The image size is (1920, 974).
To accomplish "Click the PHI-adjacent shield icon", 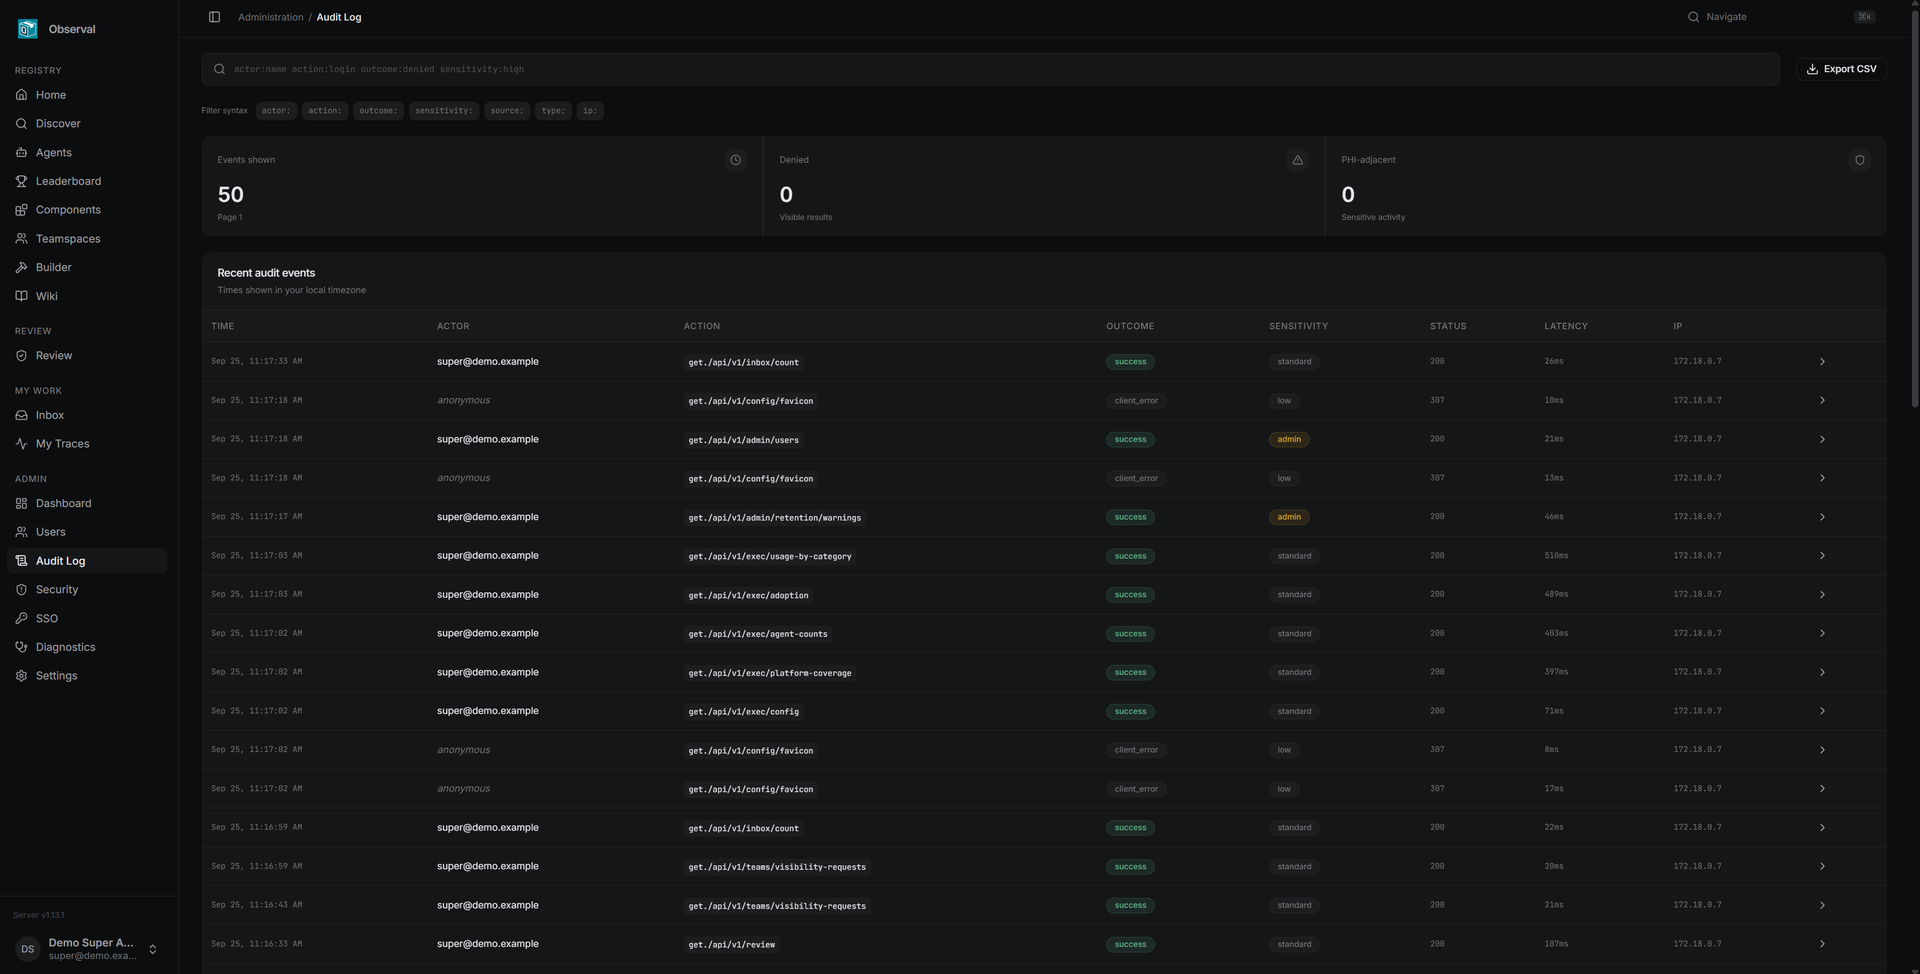I will [1859, 160].
